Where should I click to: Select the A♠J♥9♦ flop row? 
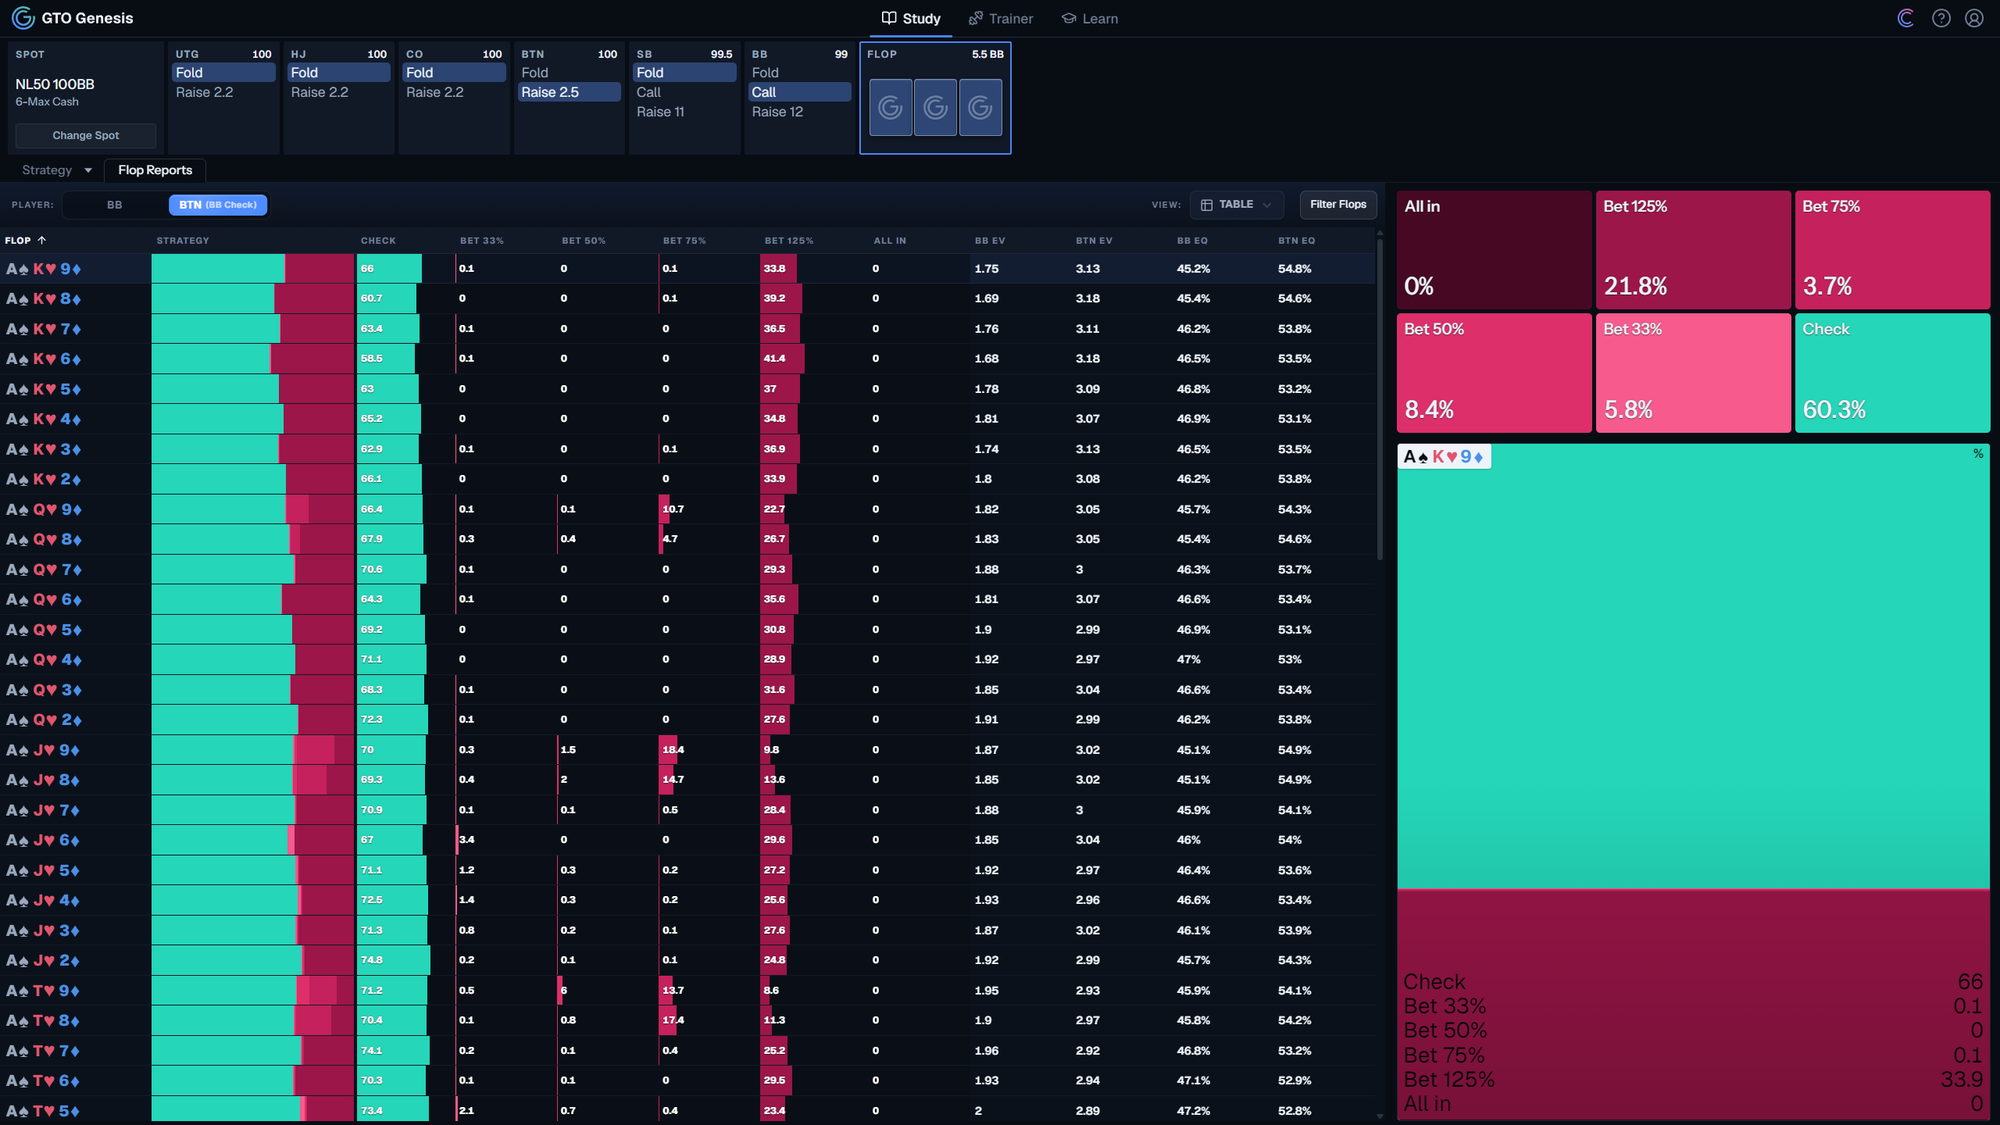coord(688,750)
